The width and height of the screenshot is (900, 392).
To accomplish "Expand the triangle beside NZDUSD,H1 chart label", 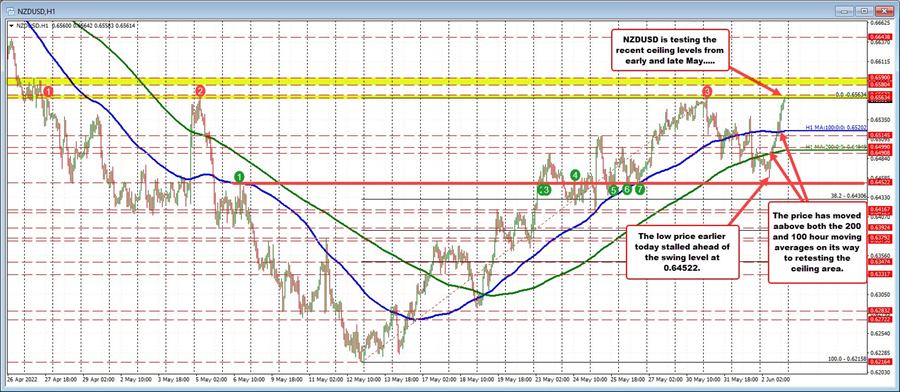I will coord(12,25).
